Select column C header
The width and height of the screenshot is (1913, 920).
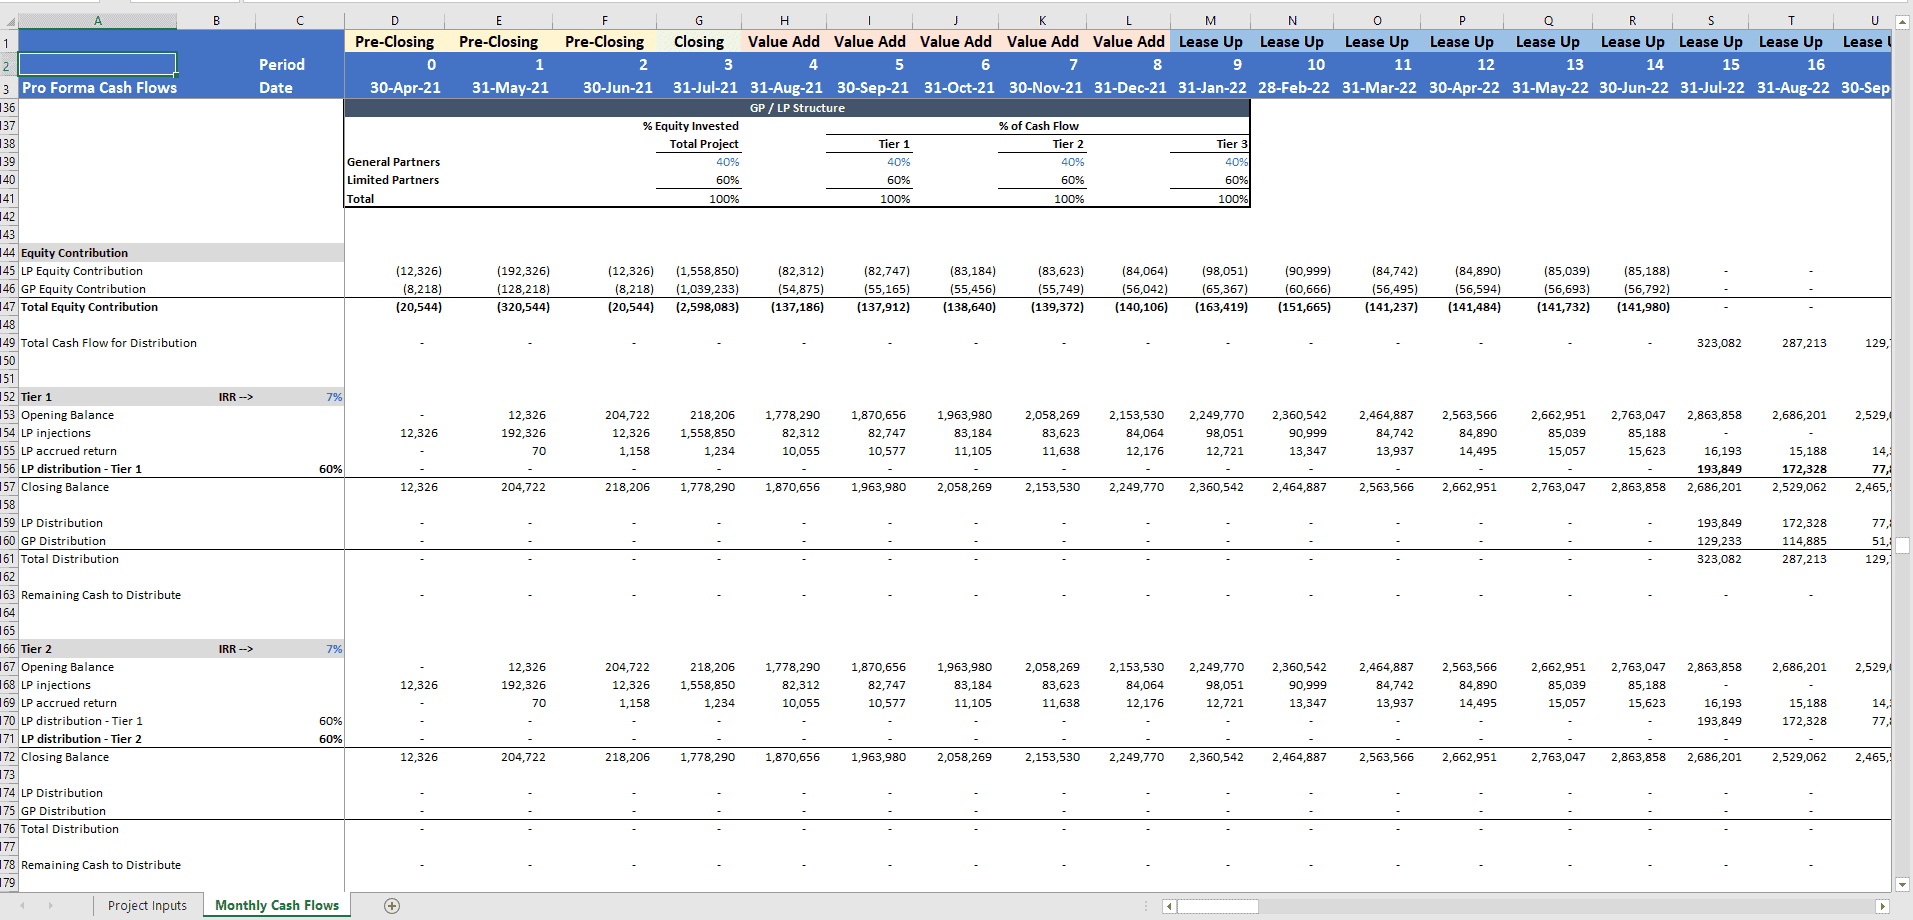click(300, 21)
